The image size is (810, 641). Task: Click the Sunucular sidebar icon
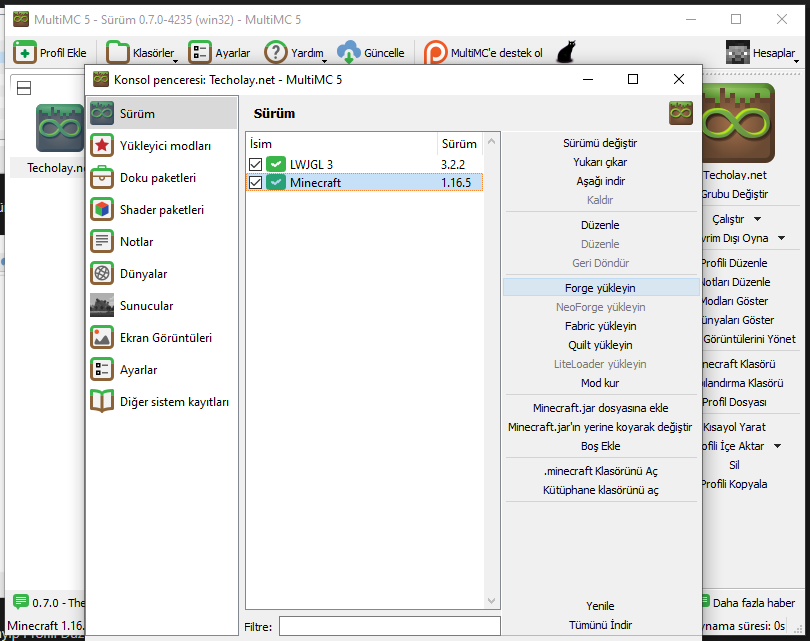point(102,305)
